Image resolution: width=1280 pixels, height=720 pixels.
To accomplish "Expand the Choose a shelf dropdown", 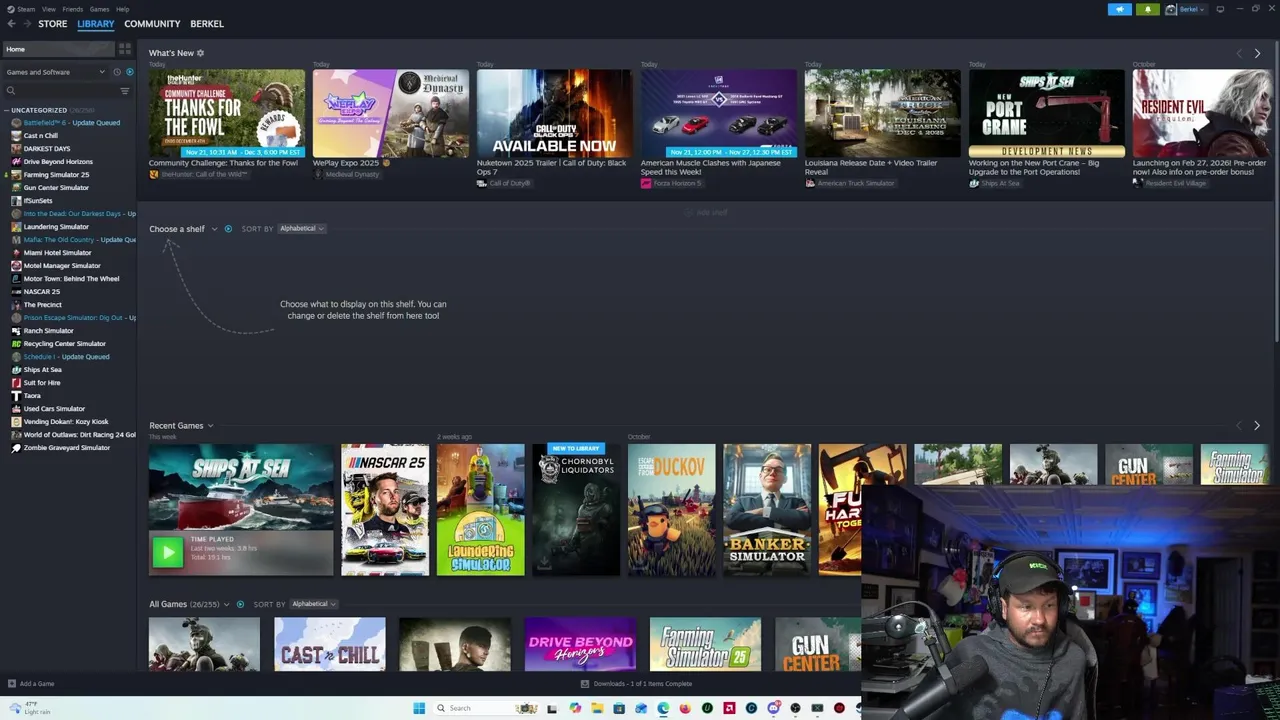I will pos(183,229).
